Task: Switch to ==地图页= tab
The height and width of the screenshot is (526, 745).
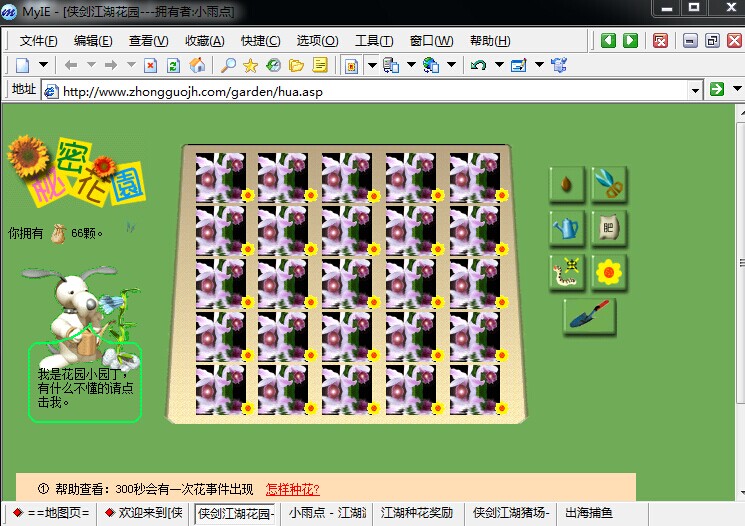Action: (x=51, y=513)
